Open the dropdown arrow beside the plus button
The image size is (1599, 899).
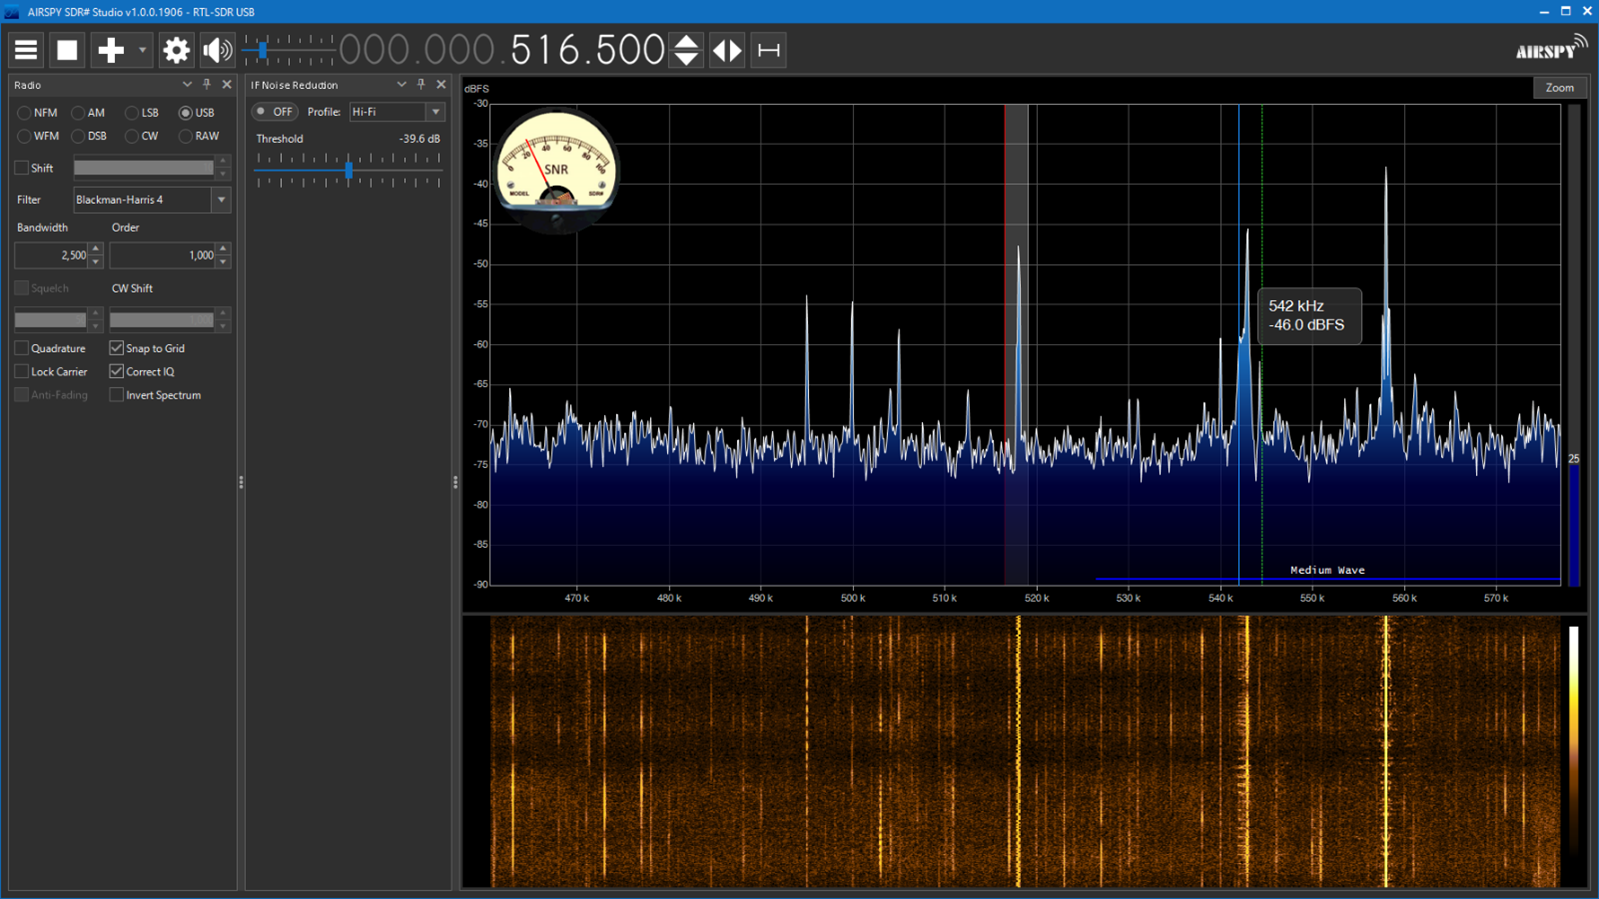[x=142, y=50]
